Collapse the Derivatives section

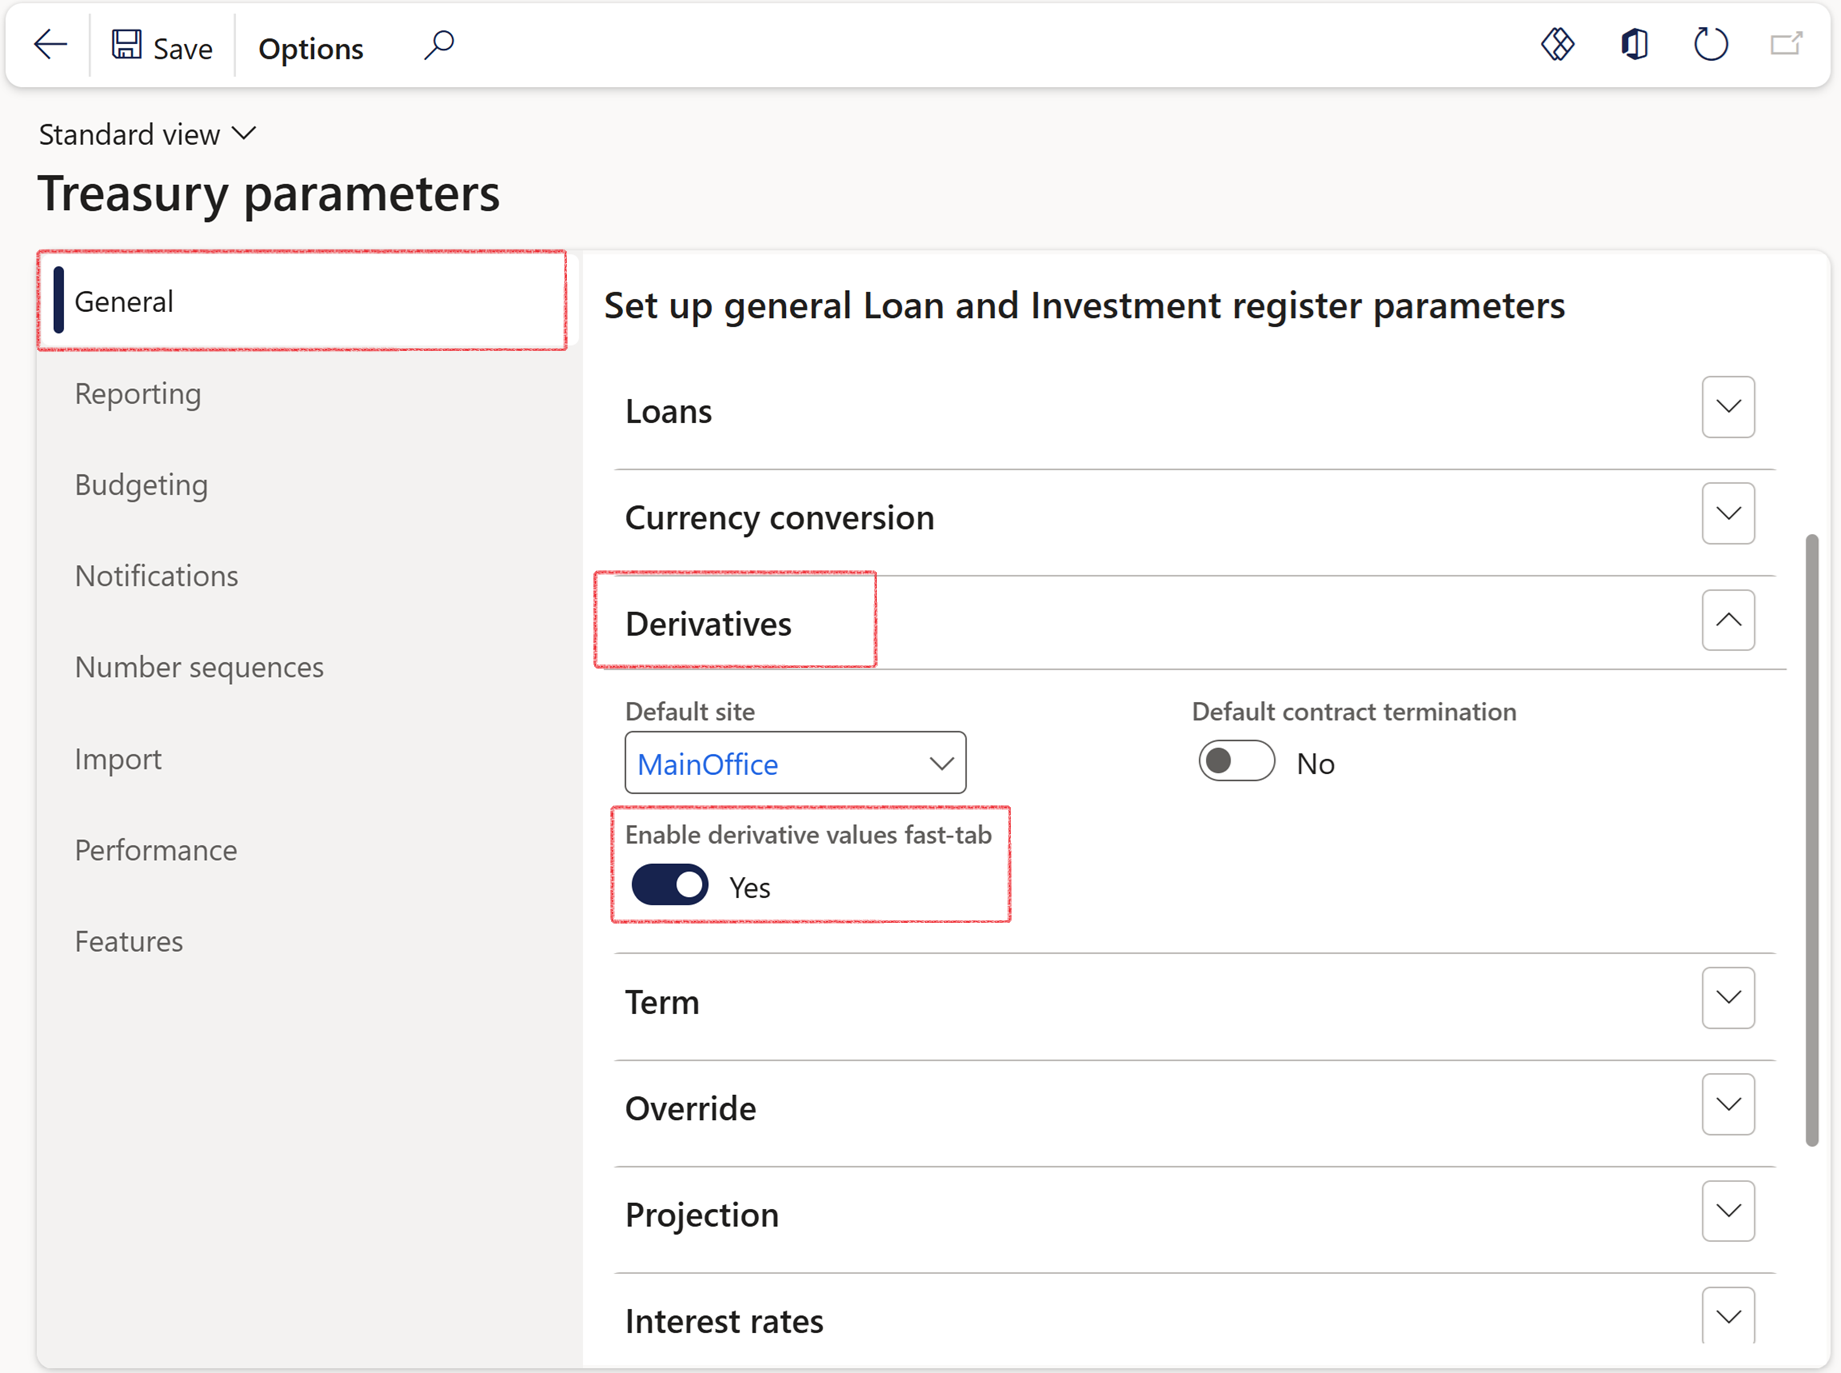1727,621
